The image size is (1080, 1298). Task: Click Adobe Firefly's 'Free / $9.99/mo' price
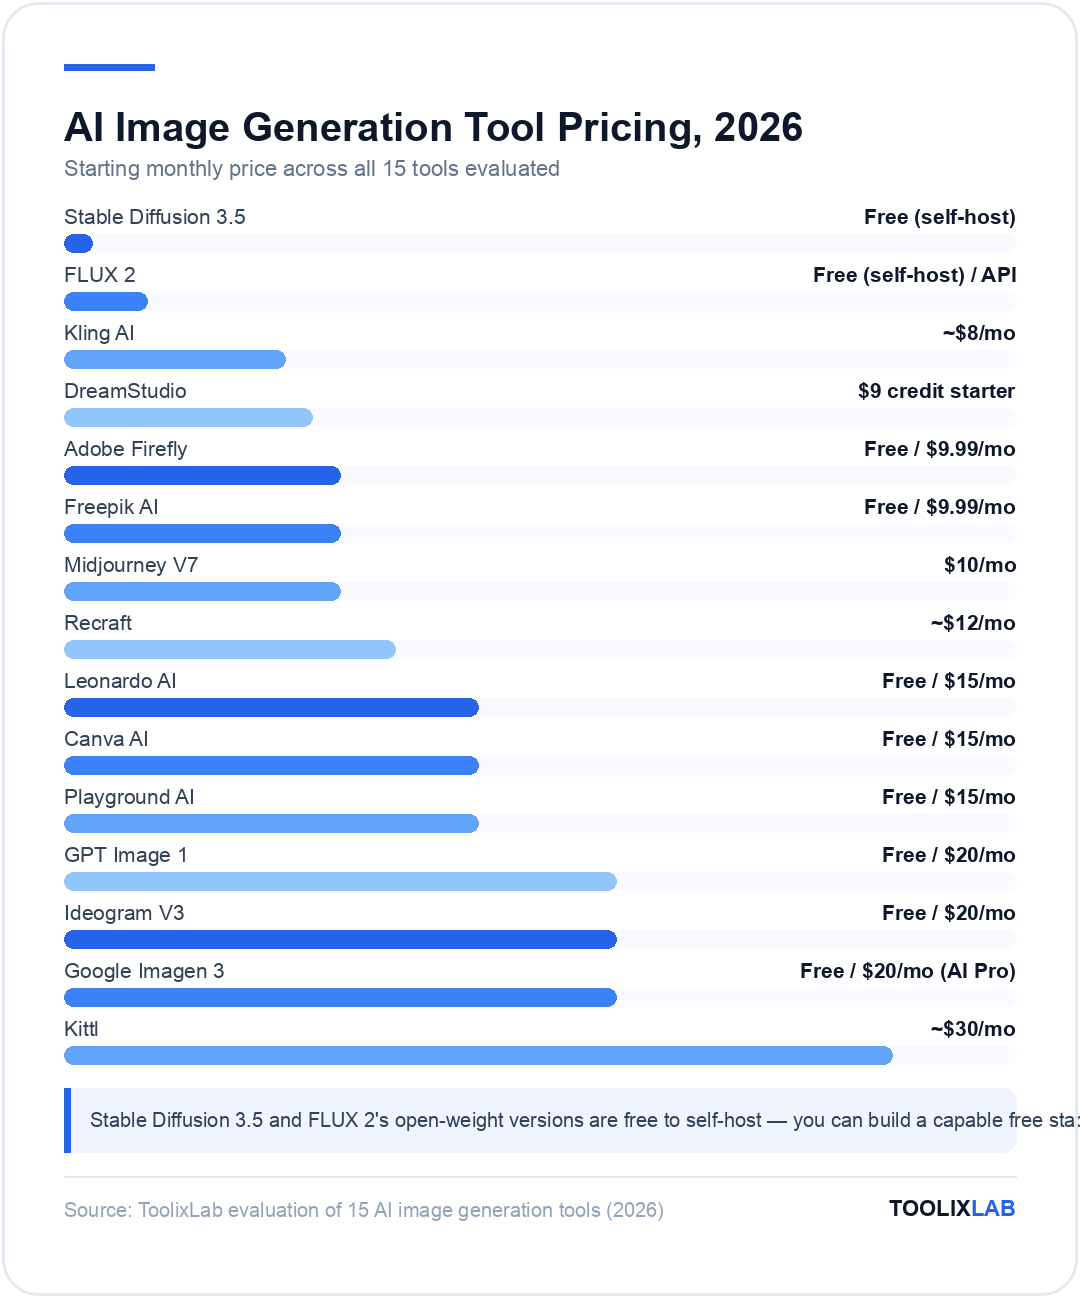[x=940, y=449]
